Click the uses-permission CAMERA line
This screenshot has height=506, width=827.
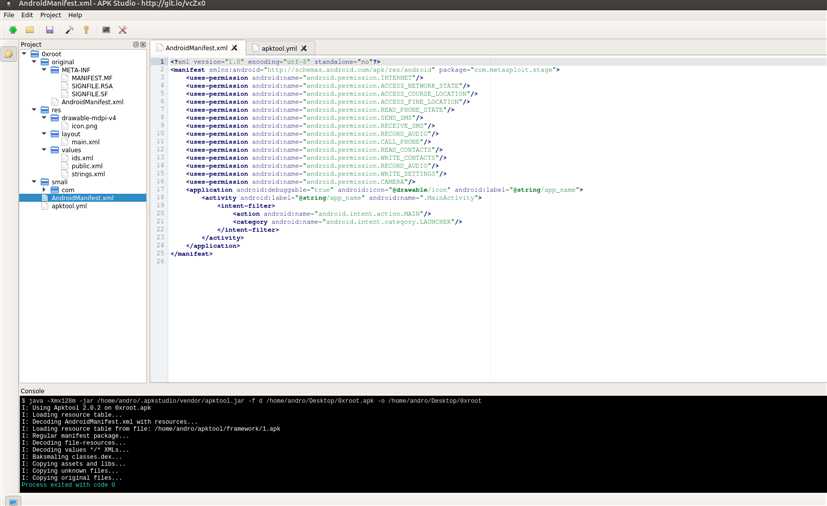coord(301,182)
